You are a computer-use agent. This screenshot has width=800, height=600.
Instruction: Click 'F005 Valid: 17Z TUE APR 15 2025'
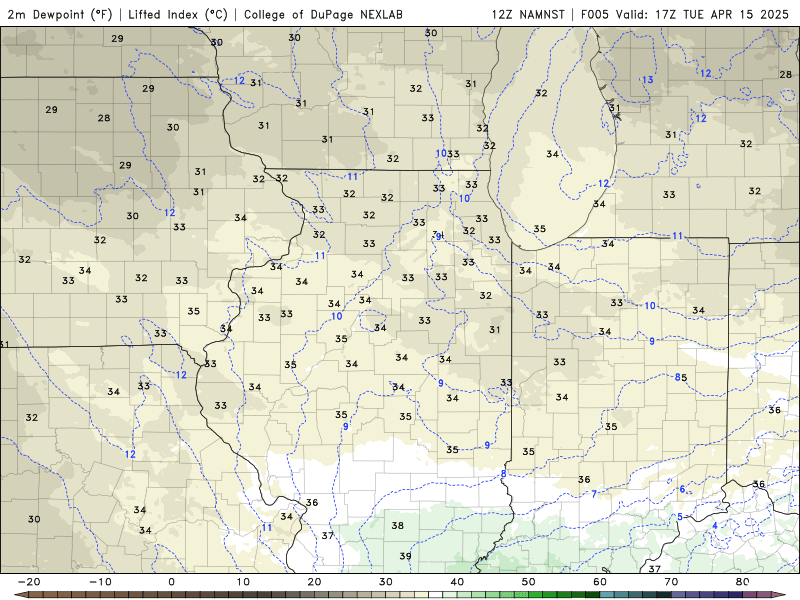685,14
